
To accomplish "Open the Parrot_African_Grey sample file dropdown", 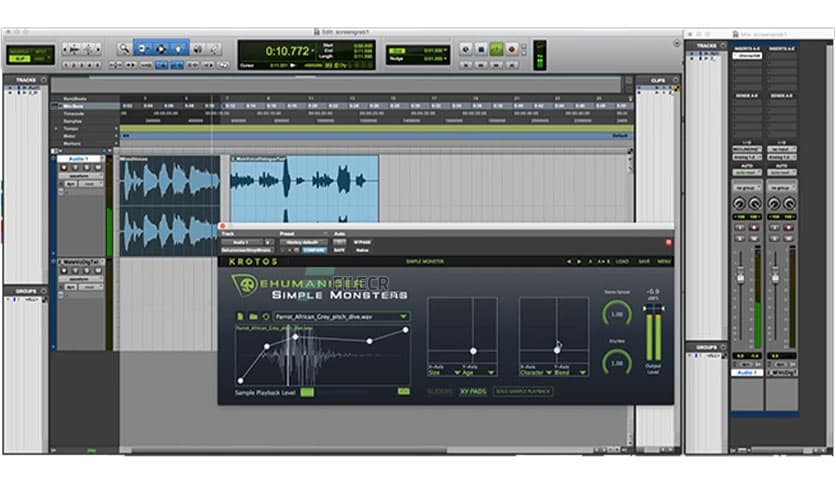I will point(341,317).
